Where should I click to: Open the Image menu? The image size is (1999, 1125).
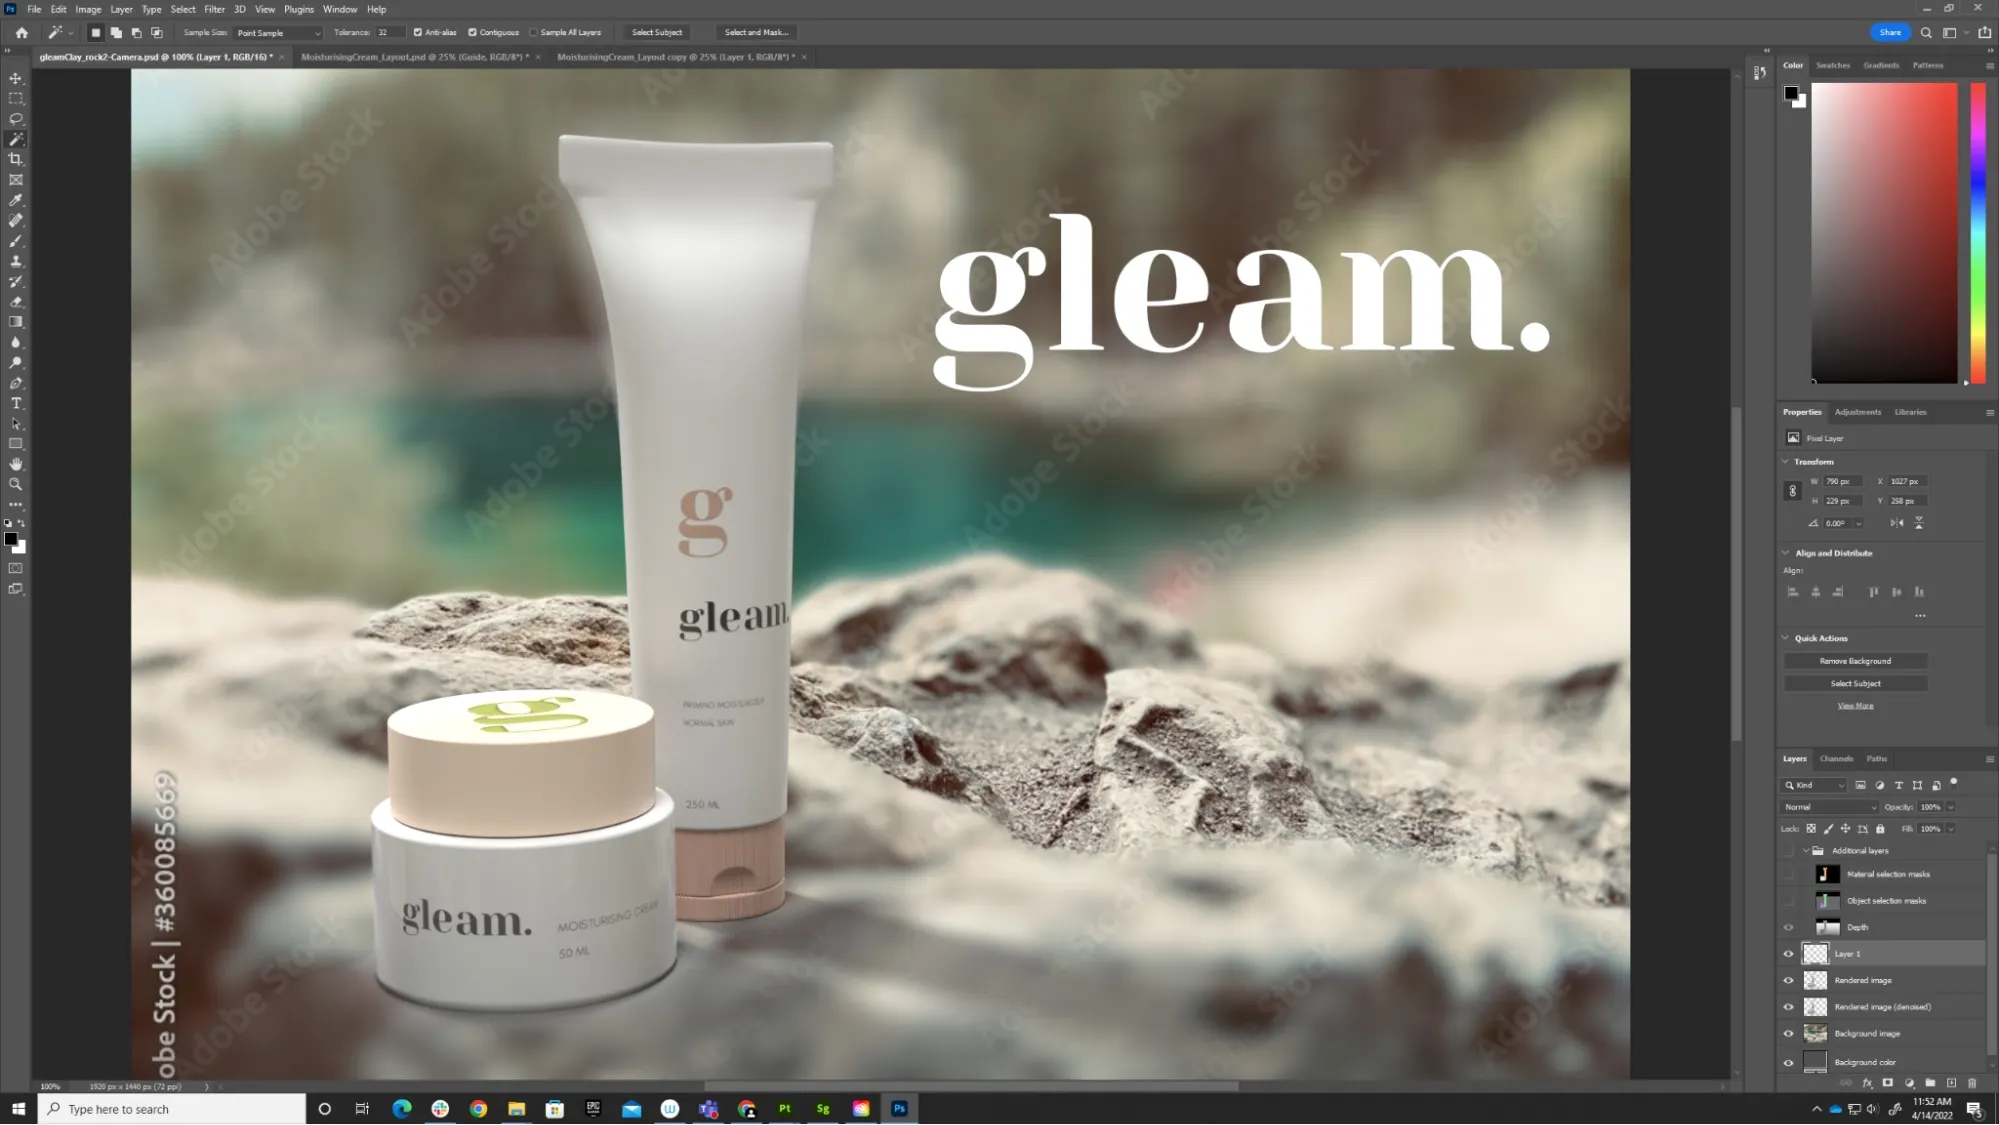tap(88, 9)
